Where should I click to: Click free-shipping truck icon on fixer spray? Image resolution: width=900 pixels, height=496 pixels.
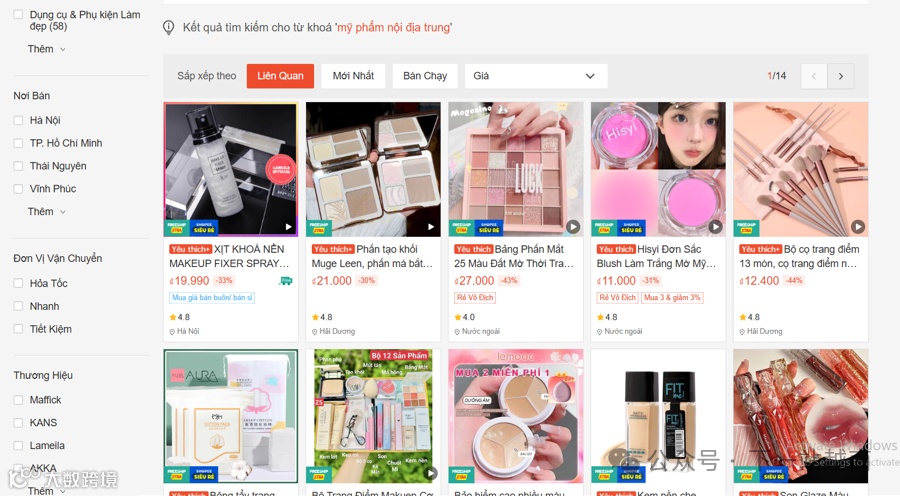coord(285,281)
